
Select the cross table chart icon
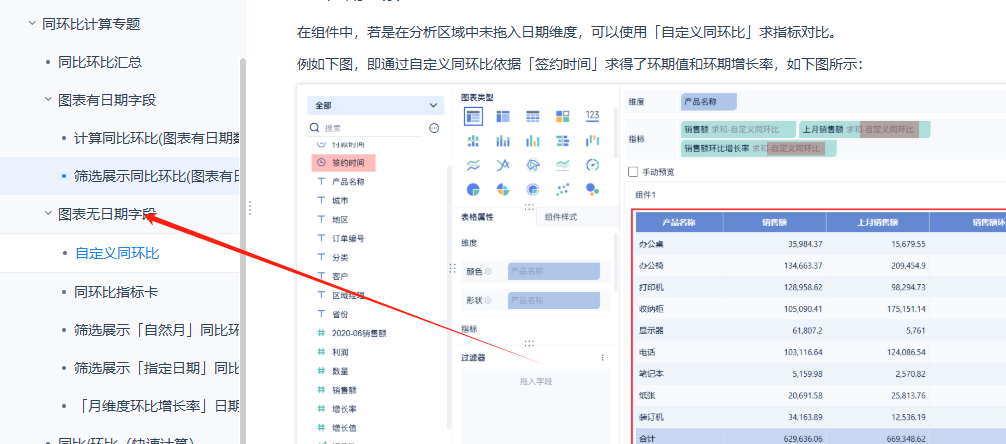pos(503,116)
